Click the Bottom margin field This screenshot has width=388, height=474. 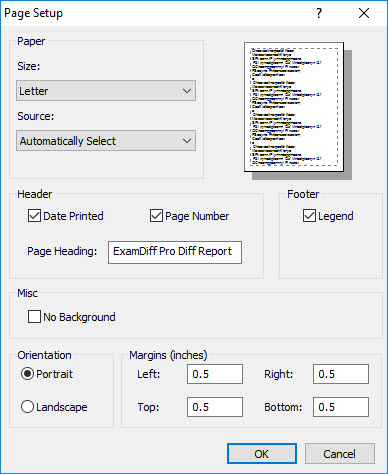(x=341, y=407)
